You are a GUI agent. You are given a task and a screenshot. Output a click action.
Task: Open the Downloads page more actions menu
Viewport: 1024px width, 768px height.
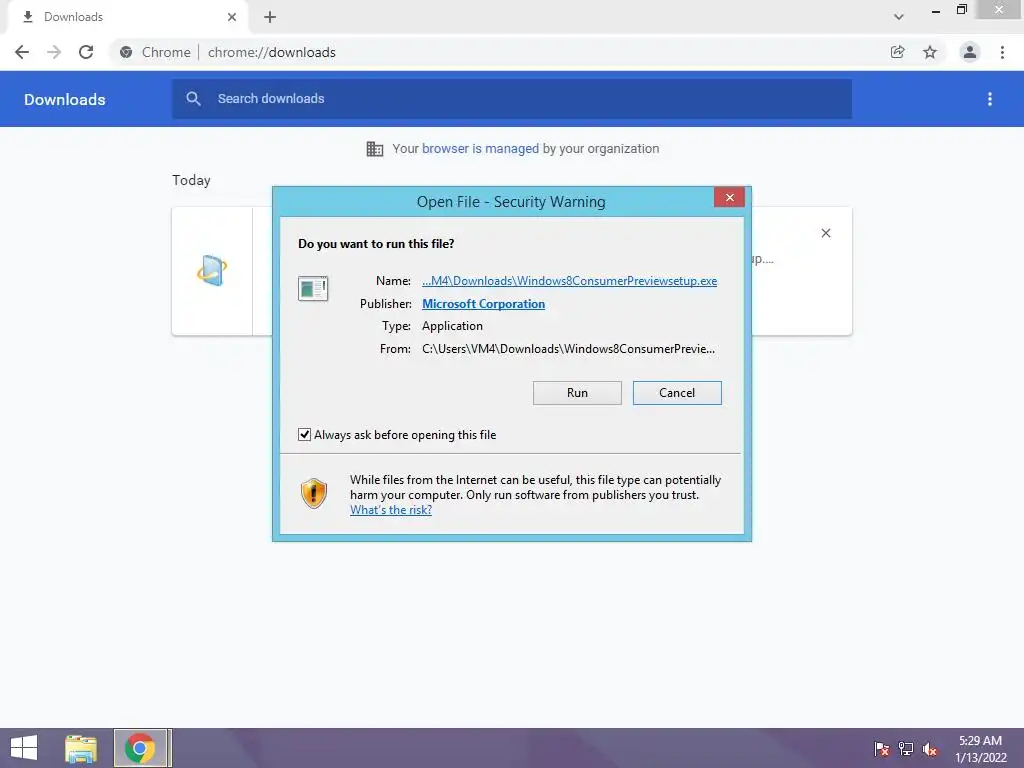[x=990, y=99]
